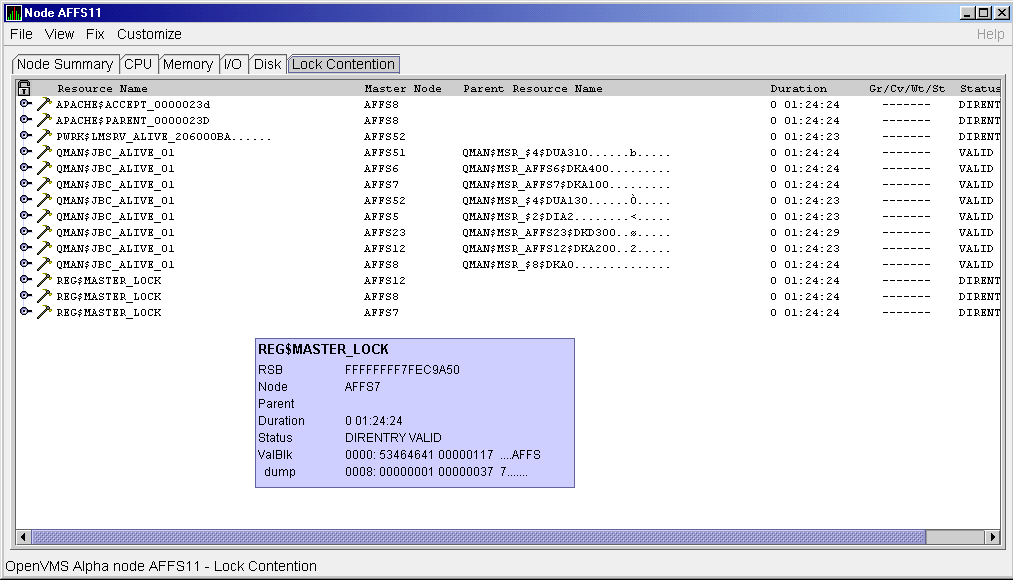
Task: Expand QMAN$JBC_ALIVE_01 row mastered by AFFS12
Action: [25, 248]
